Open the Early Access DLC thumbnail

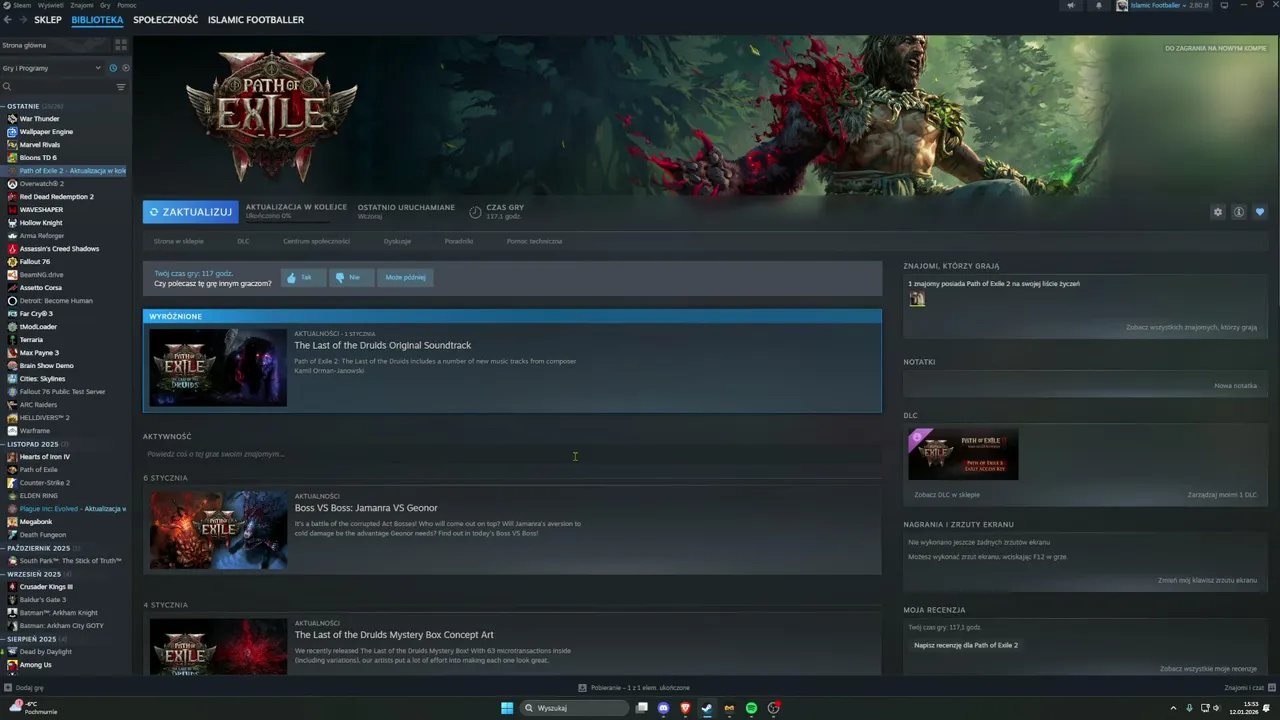pos(963,455)
